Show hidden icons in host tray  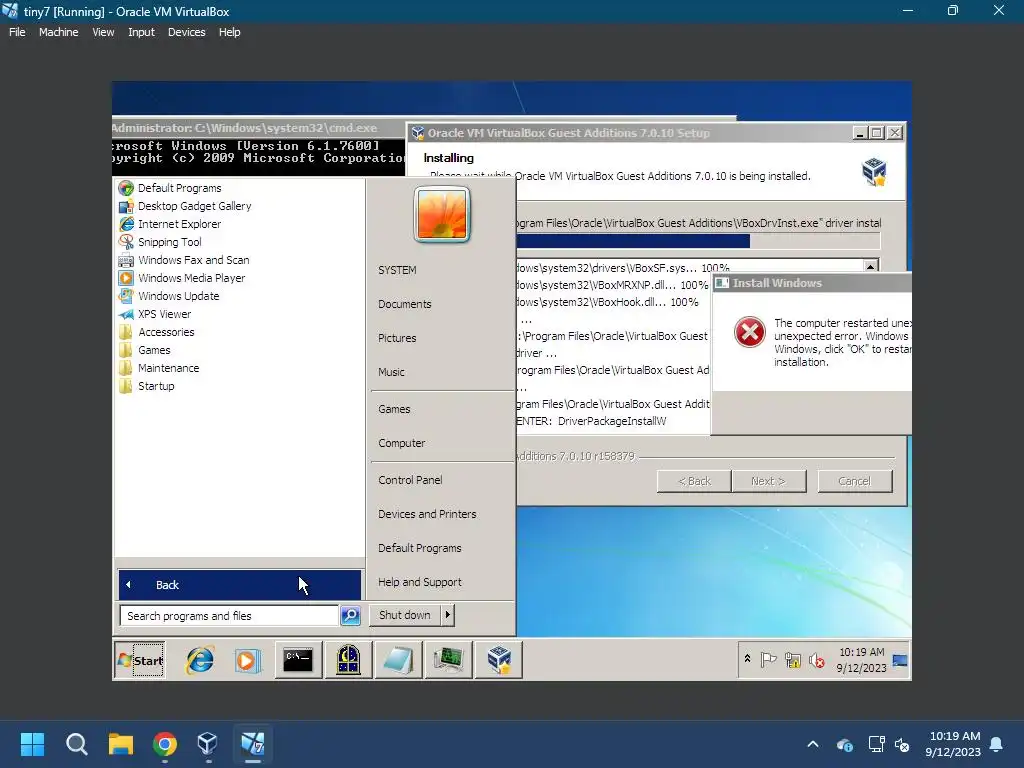(813, 744)
